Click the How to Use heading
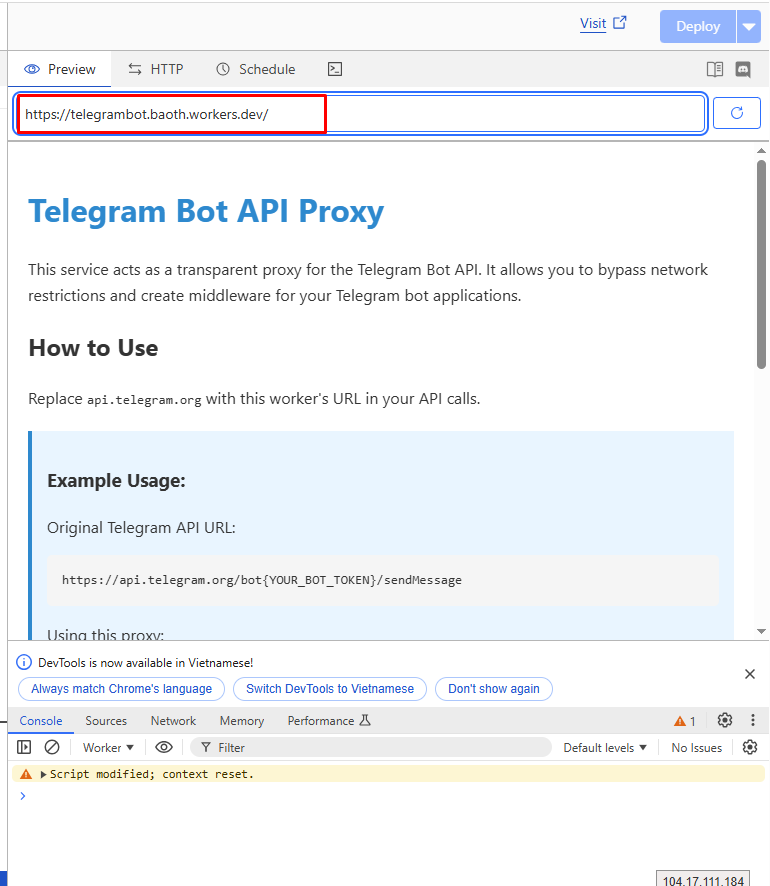This screenshot has width=770, height=886. 93,348
